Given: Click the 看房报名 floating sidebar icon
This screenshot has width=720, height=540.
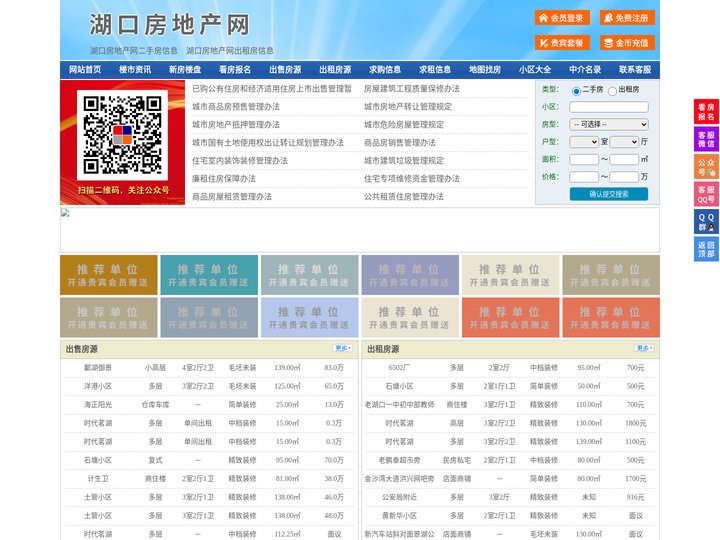Looking at the screenshot, I should point(706,112).
